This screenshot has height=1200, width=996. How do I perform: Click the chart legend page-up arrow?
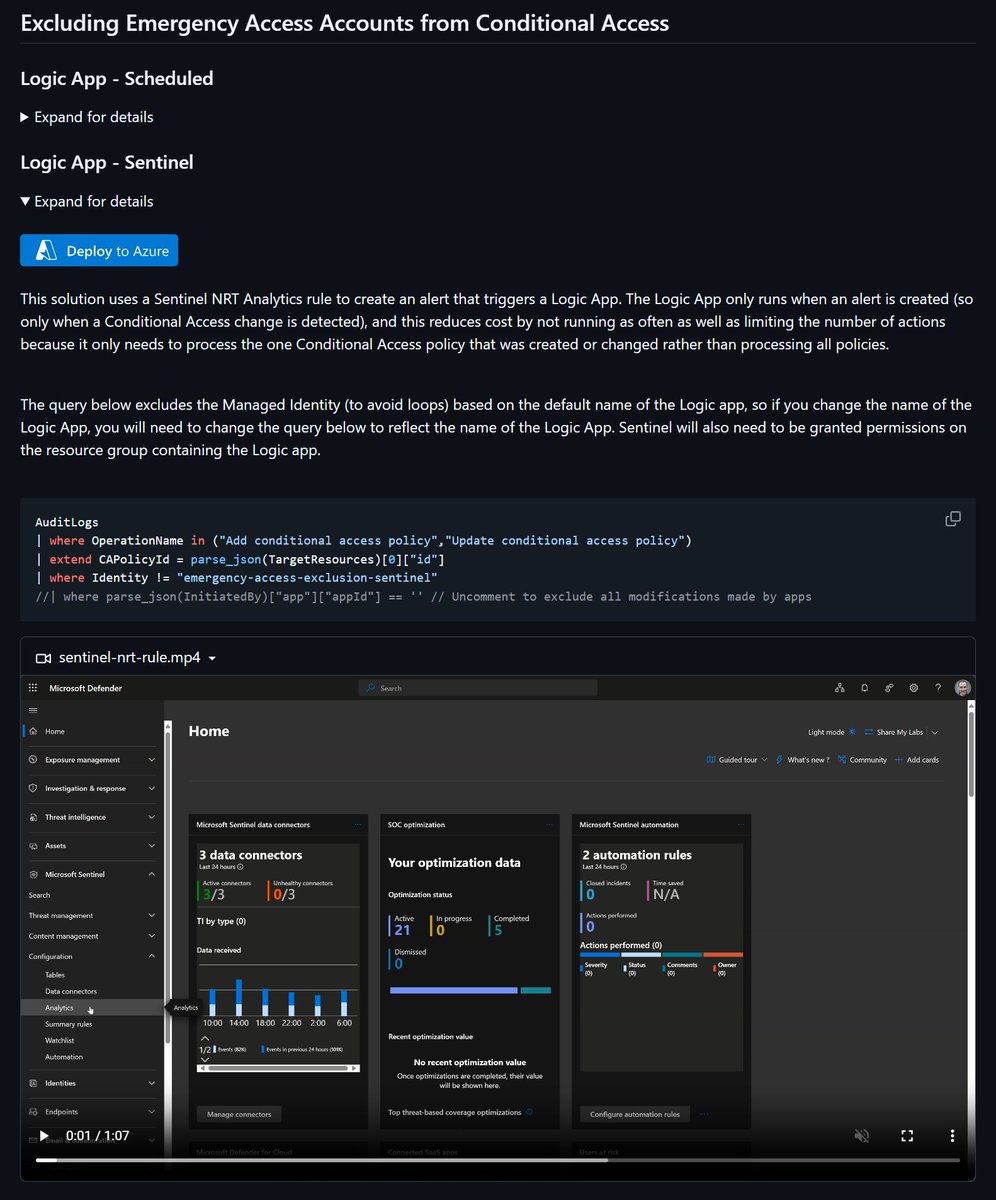pos(205,1039)
